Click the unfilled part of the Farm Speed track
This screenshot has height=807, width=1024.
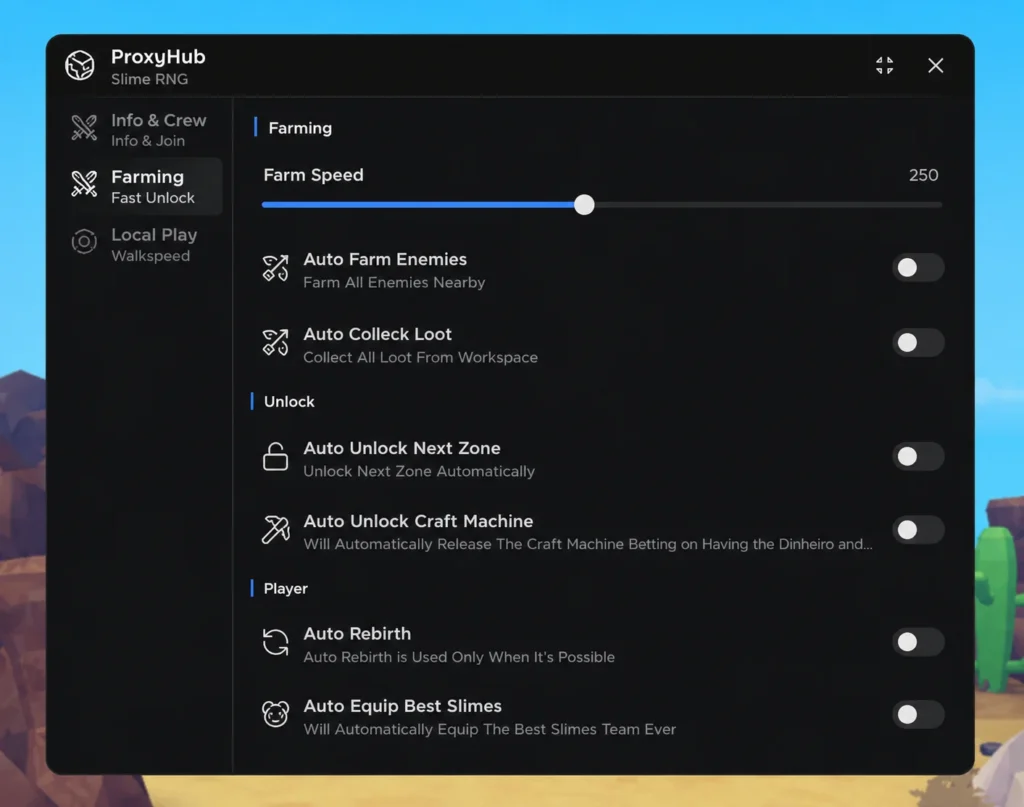(768, 205)
